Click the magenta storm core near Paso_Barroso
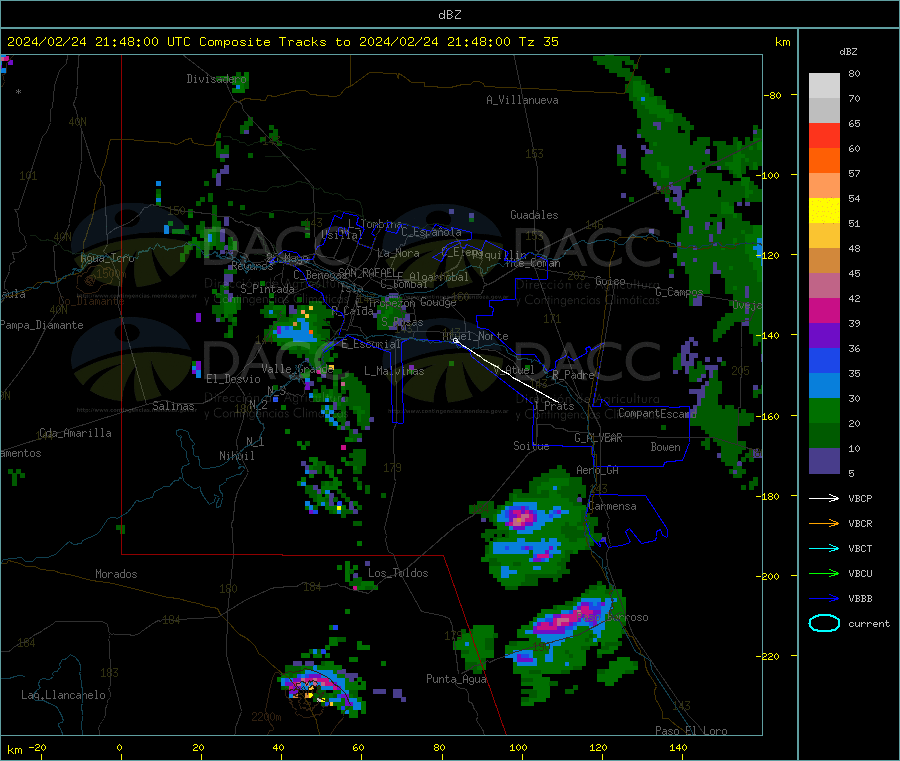Image resolution: width=900 pixels, height=761 pixels. coord(565,619)
